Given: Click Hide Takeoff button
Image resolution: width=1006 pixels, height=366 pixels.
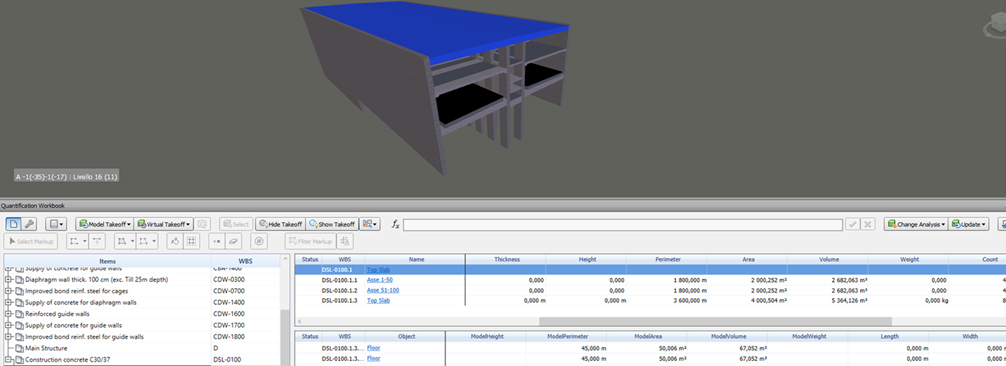Looking at the screenshot, I should pos(280,224).
